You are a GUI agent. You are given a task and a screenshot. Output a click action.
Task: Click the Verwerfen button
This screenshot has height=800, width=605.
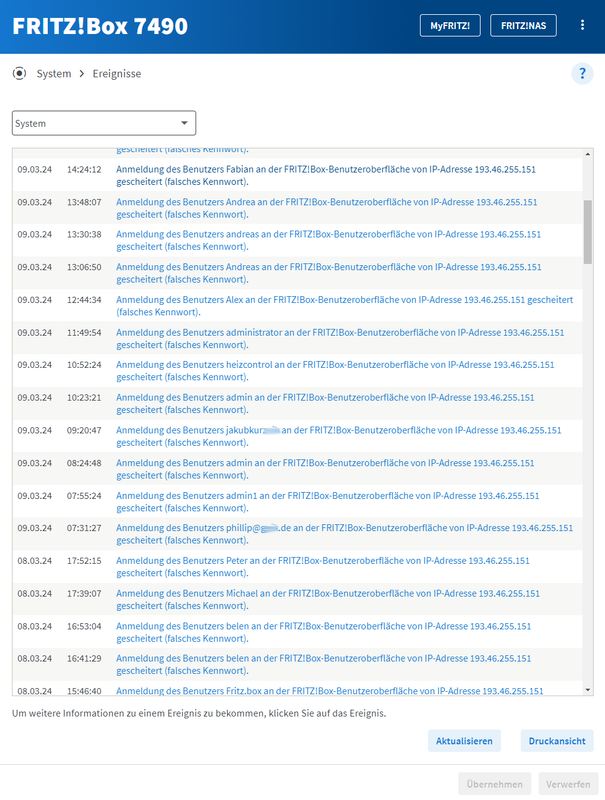point(568,784)
